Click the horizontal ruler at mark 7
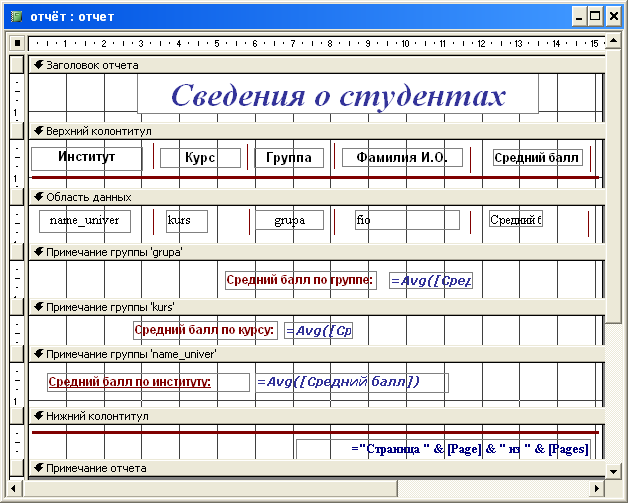Image resolution: width=628 pixels, height=503 pixels. click(293, 43)
